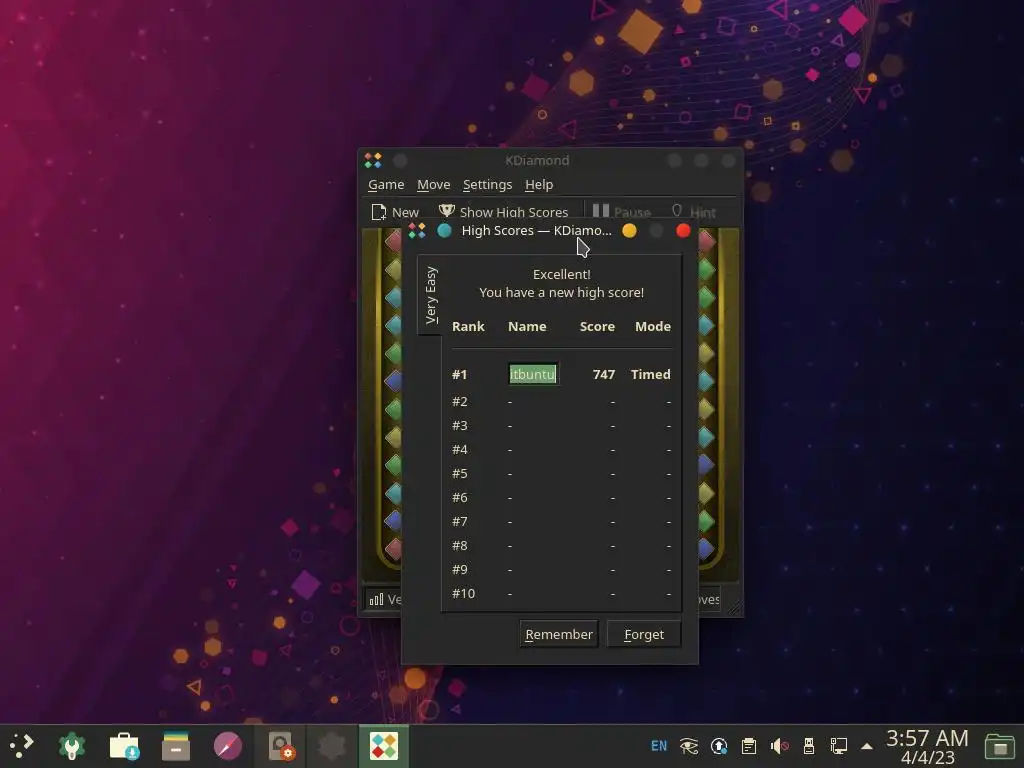Expand the hidden system tray arrow

[x=867, y=746]
